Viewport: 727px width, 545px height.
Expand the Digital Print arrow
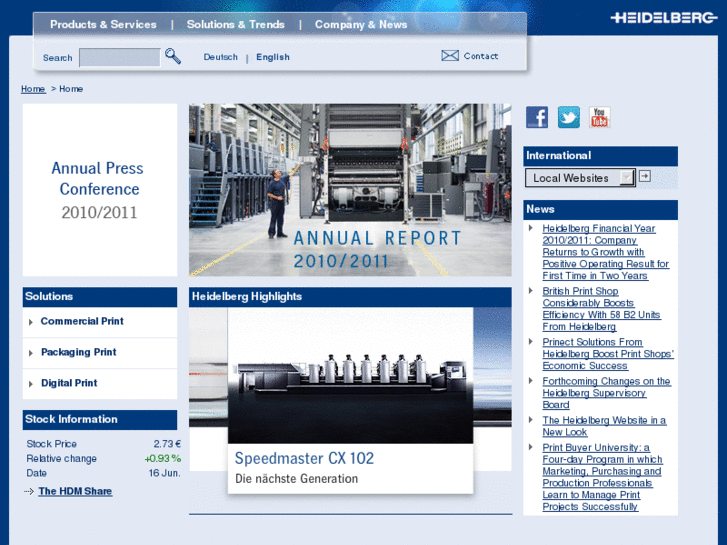[31, 384]
